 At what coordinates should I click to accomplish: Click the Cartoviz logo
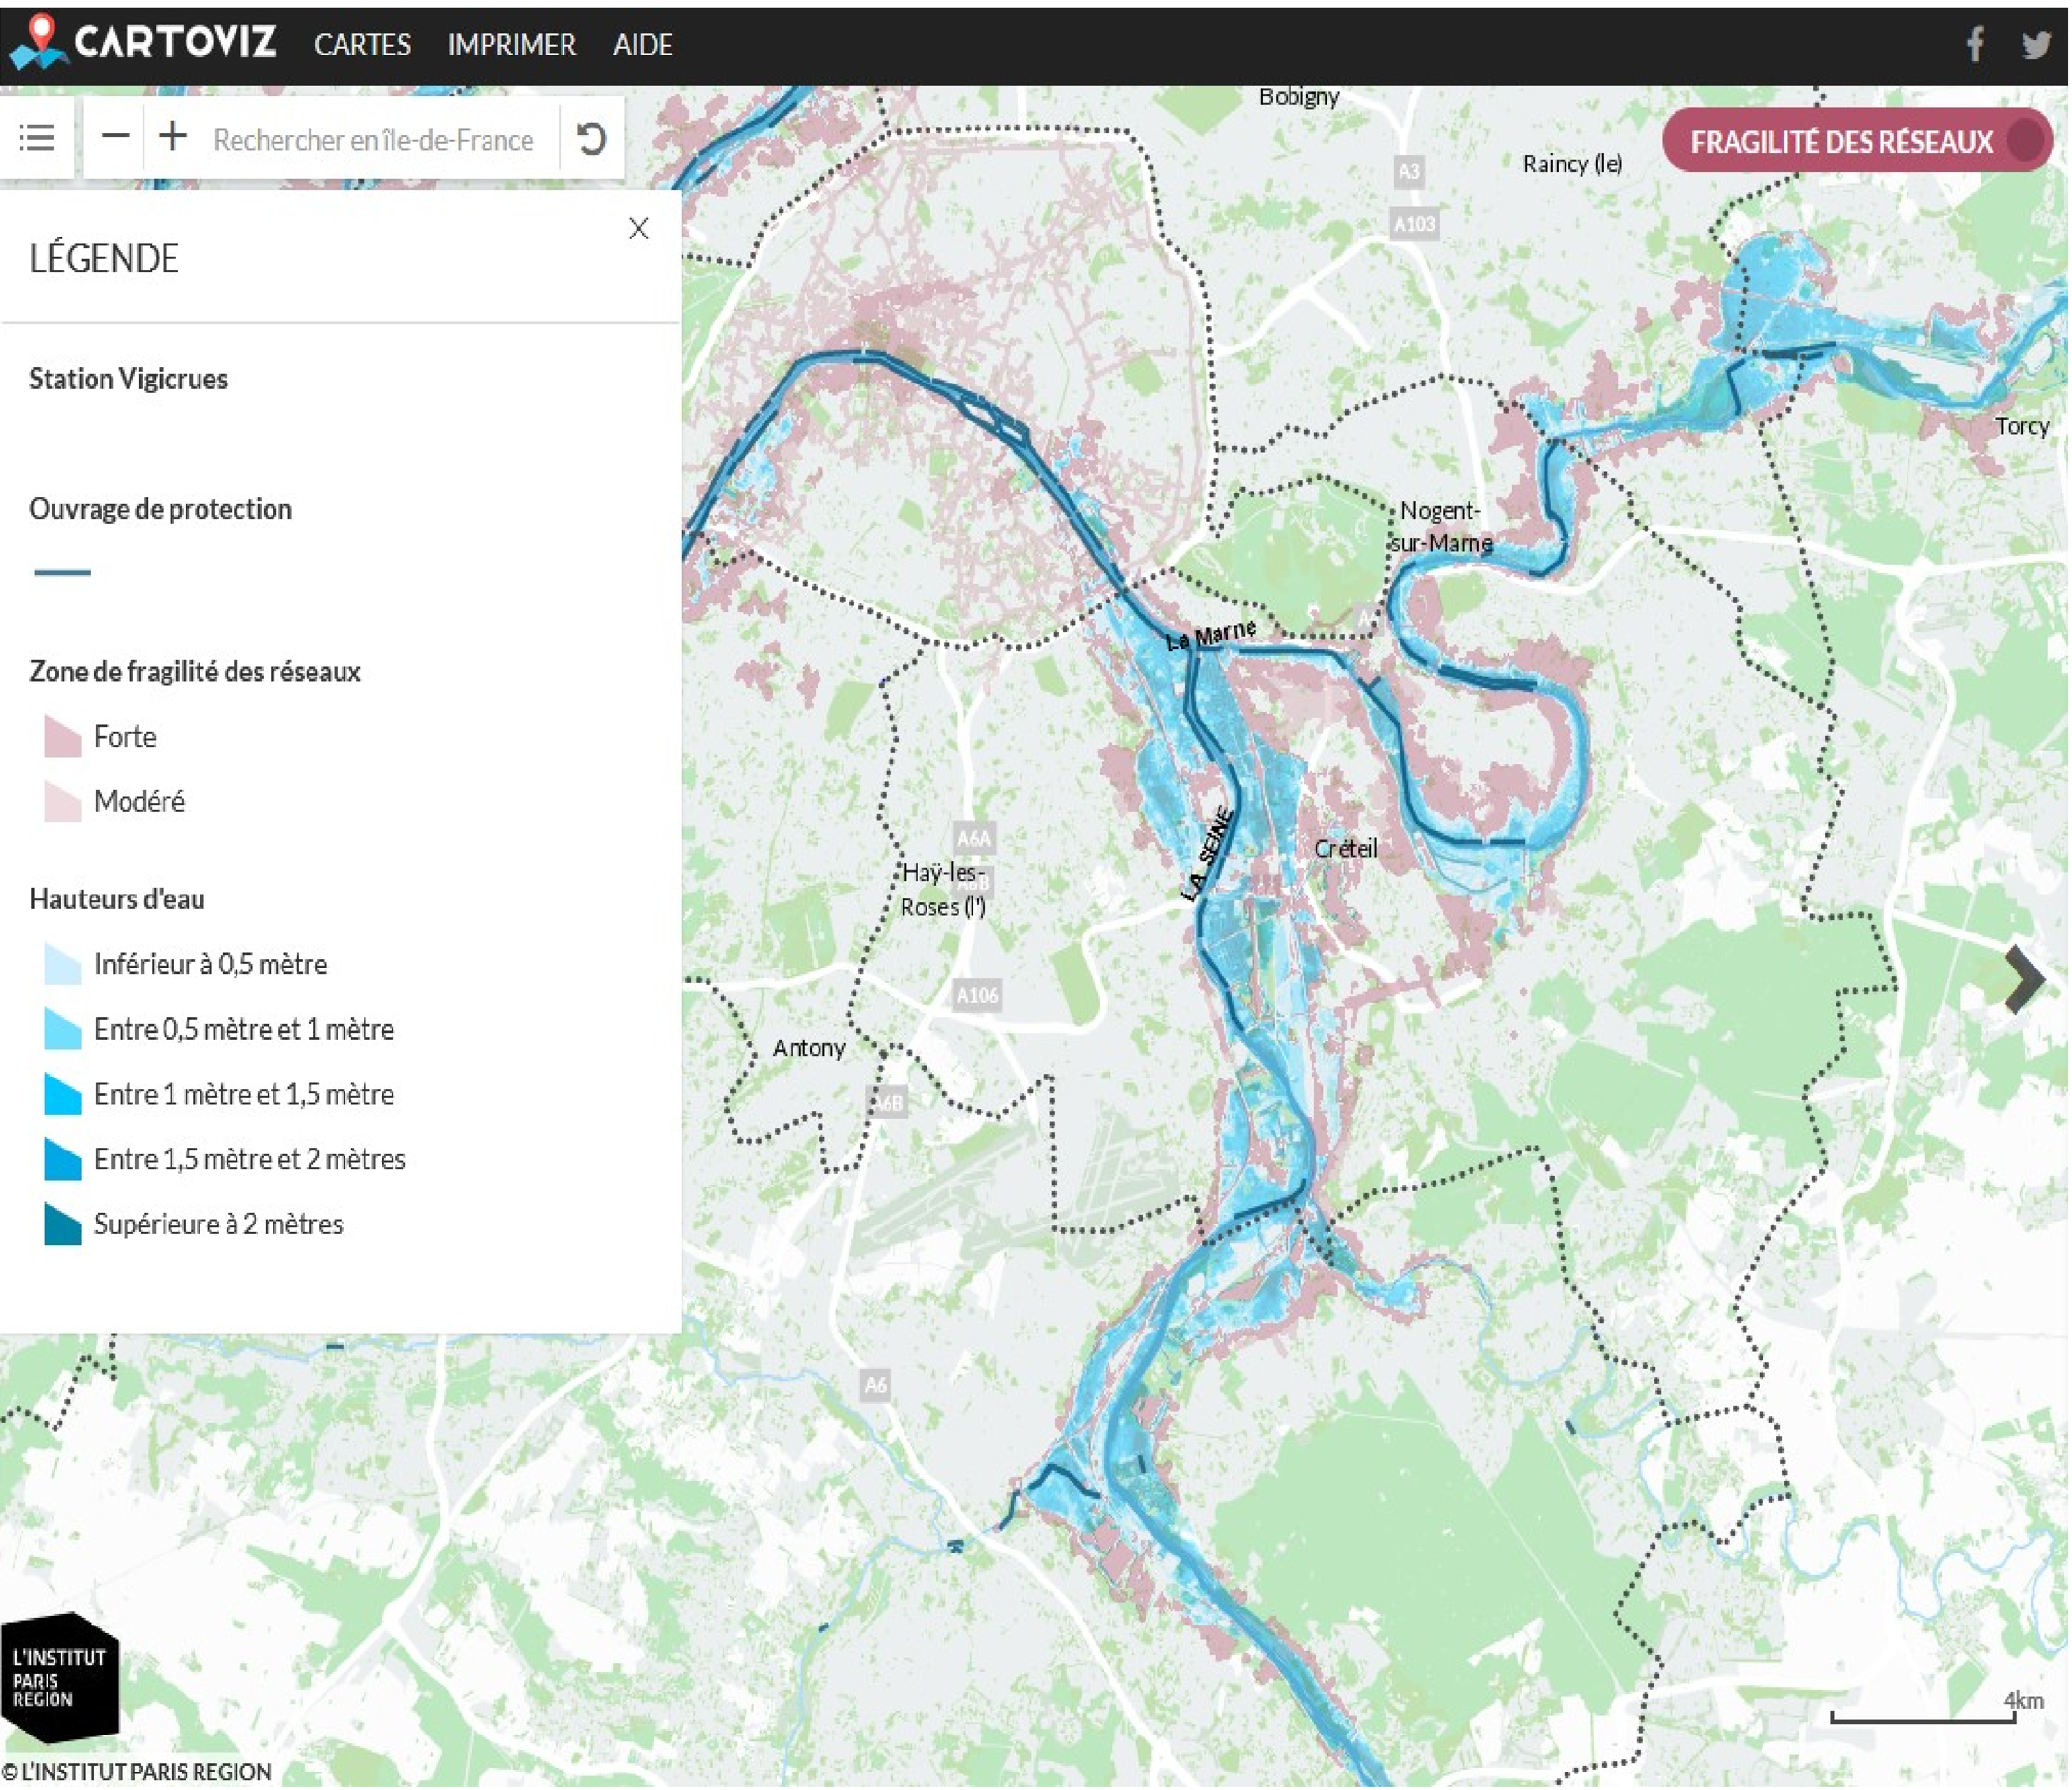point(143,42)
